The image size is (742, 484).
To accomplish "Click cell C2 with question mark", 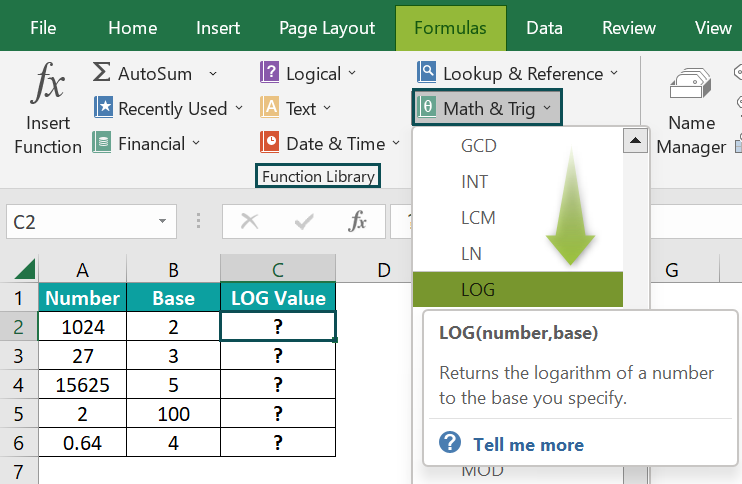I will pyautogui.click(x=278, y=326).
